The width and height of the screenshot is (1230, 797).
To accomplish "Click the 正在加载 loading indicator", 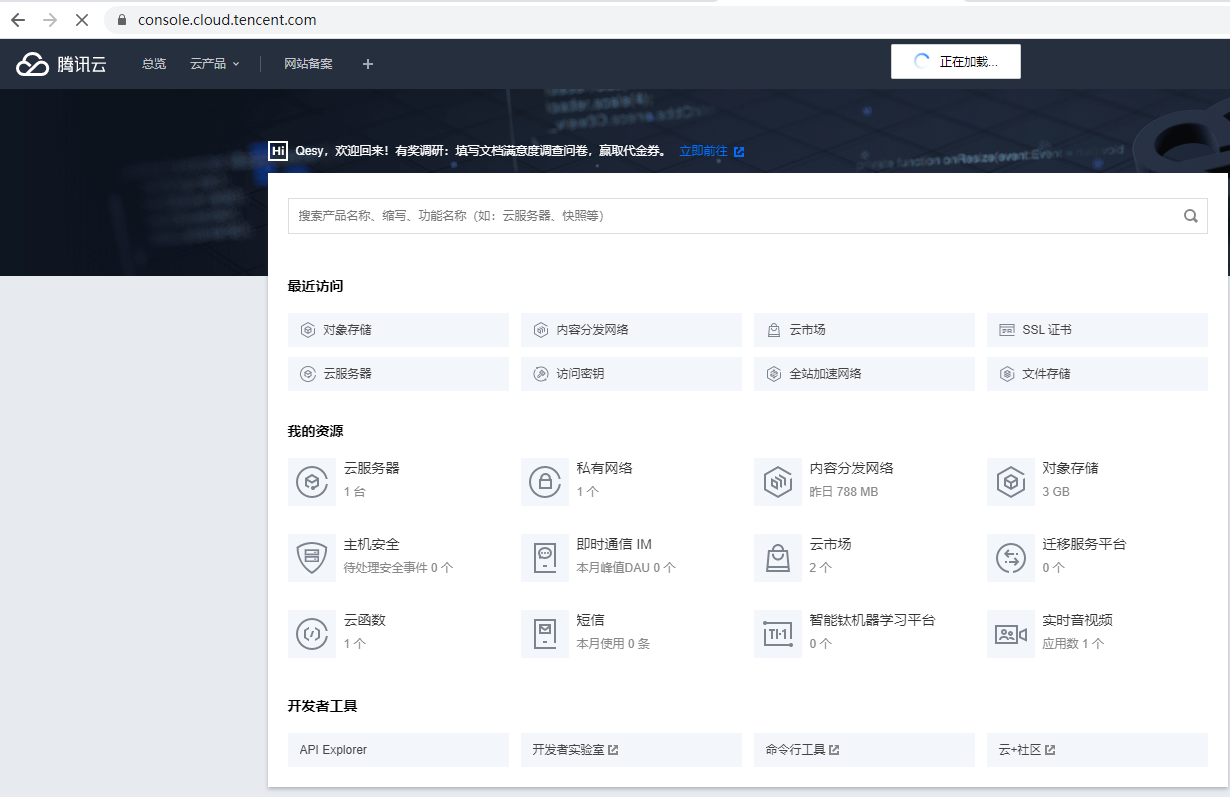I will tap(956, 62).
